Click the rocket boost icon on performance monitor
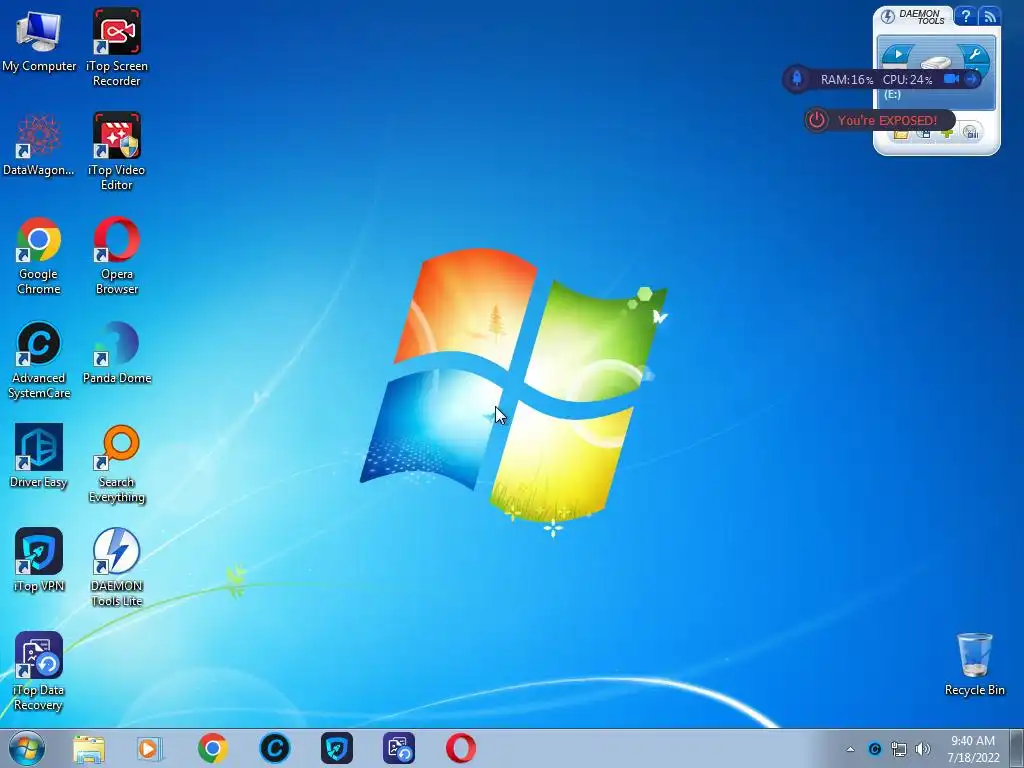The image size is (1024, 768). pos(797,79)
